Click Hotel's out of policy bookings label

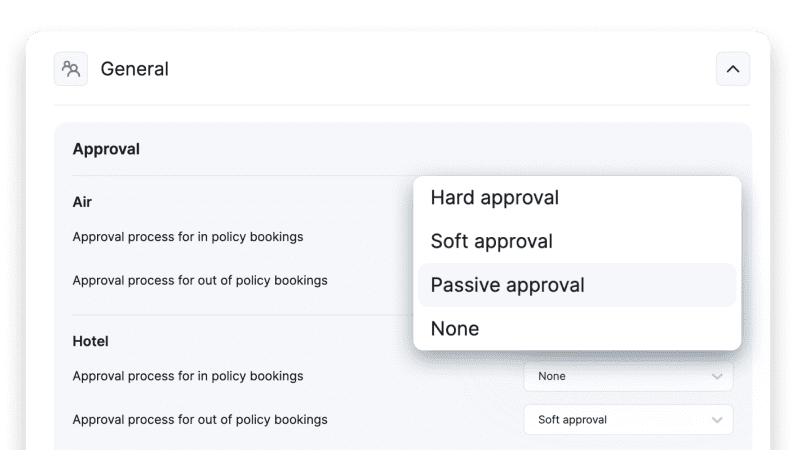pyautogui.click(x=200, y=419)
